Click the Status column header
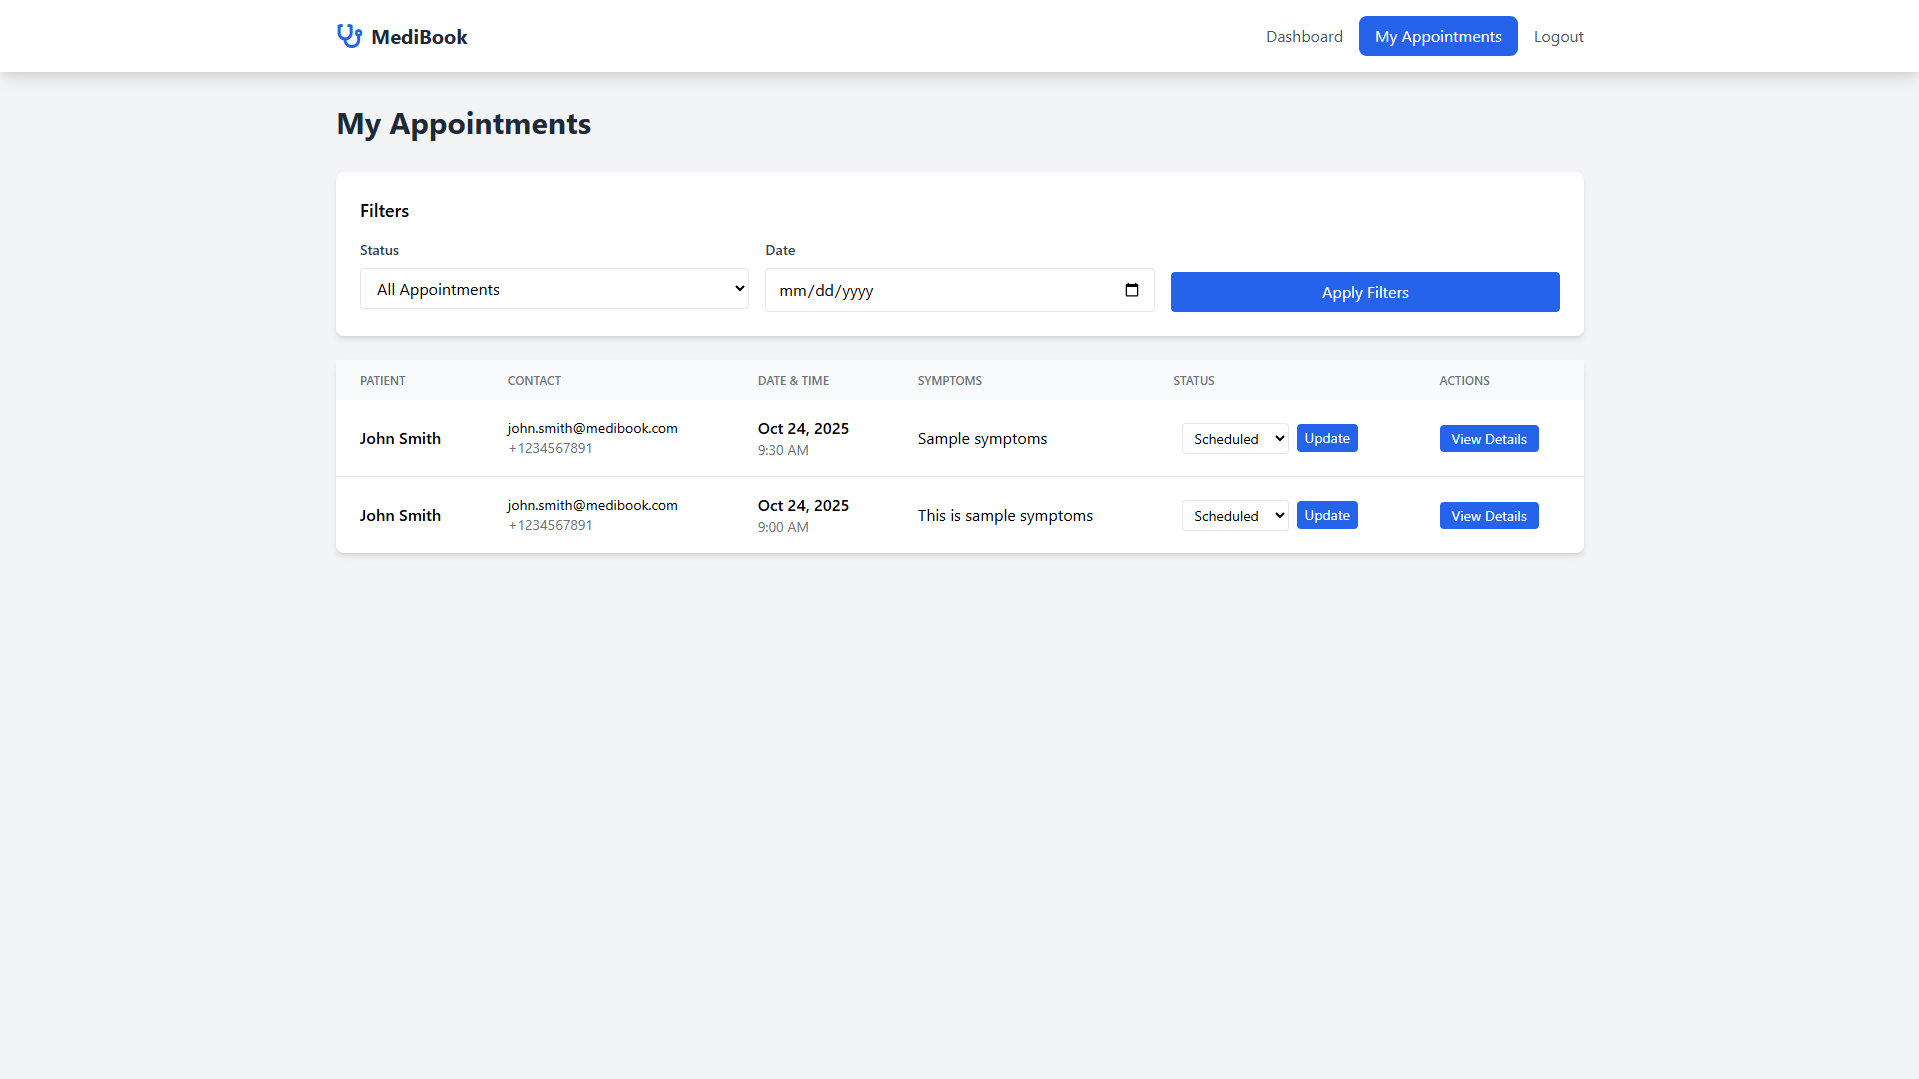The image size is (1919, 1079). click(x=1193, y=381)
